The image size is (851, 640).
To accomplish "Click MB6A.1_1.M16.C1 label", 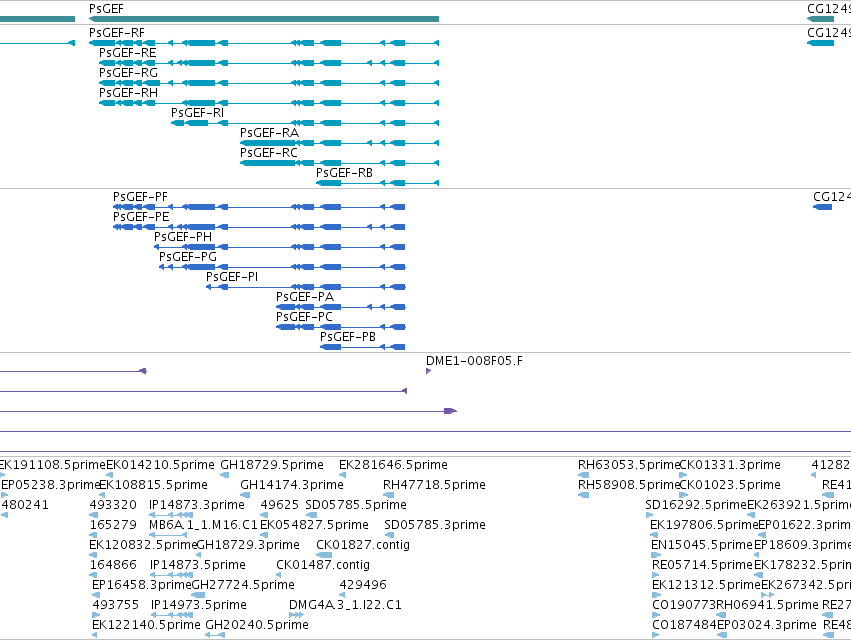I will coord(204,525).
